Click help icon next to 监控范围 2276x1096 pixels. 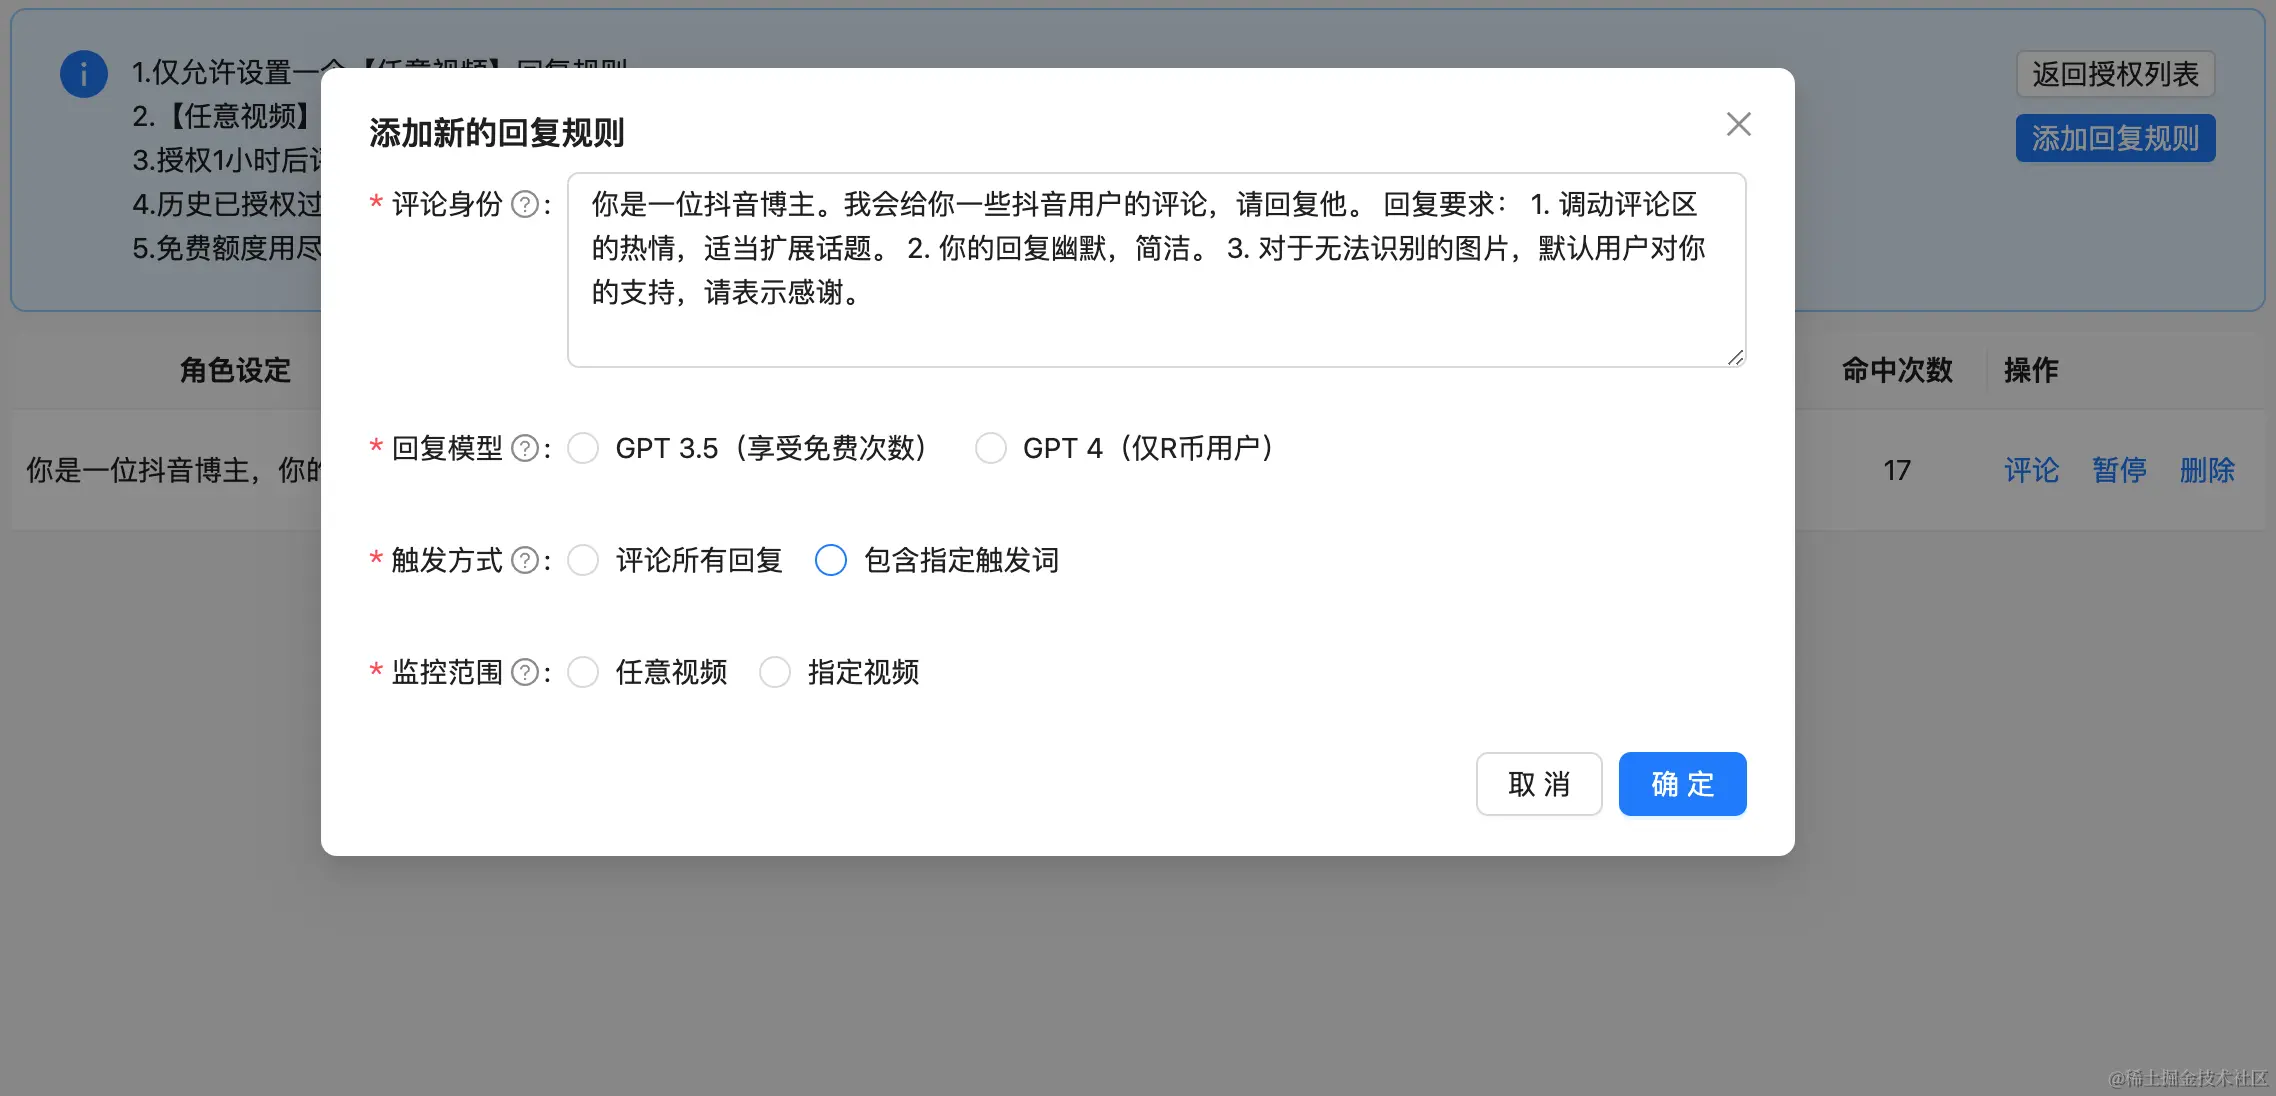(x=525, y=673)
